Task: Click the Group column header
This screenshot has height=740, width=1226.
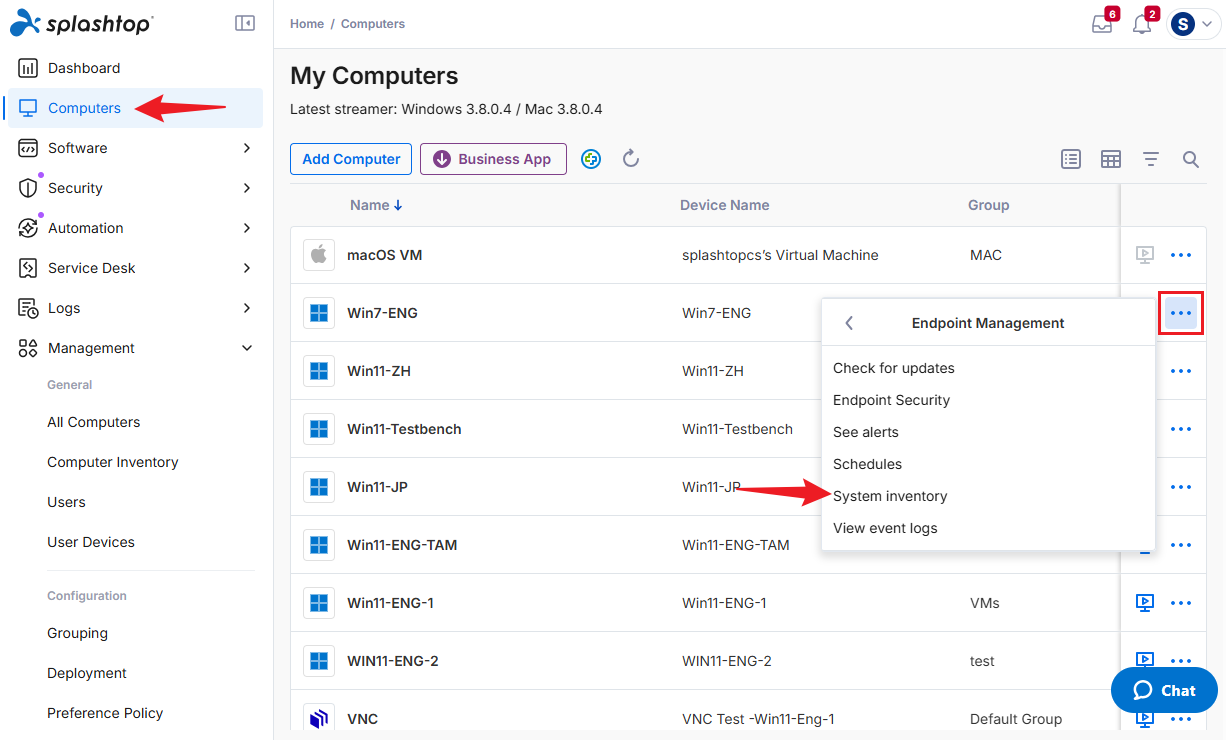Action: coord(989,205)
